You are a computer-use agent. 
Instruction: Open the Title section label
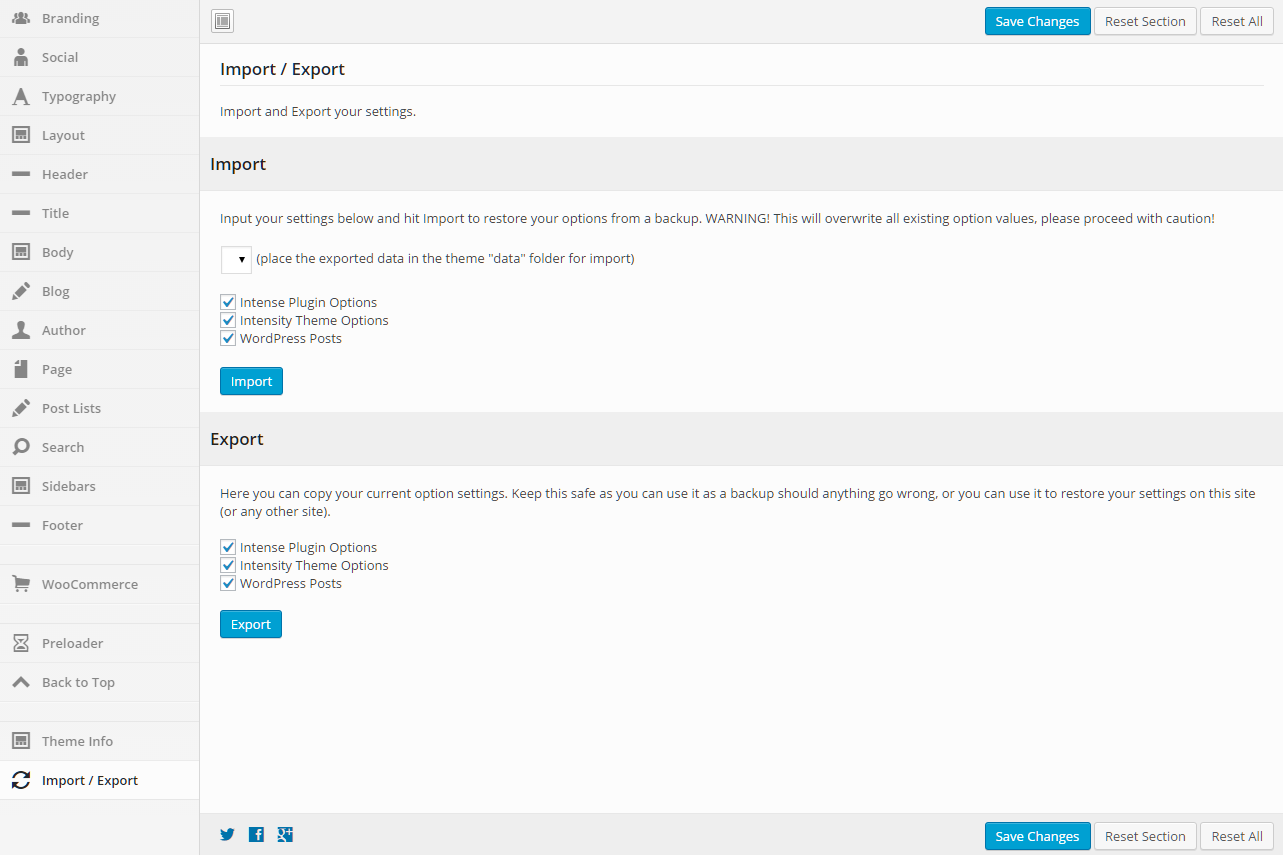(55, 213)
